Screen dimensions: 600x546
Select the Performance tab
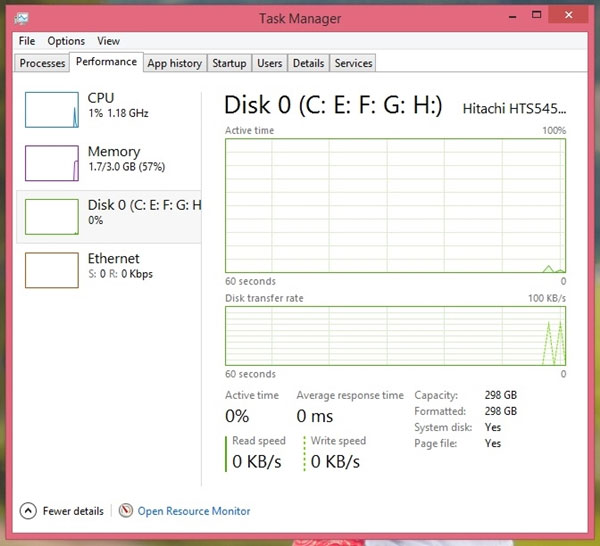(x=106, y=62)
